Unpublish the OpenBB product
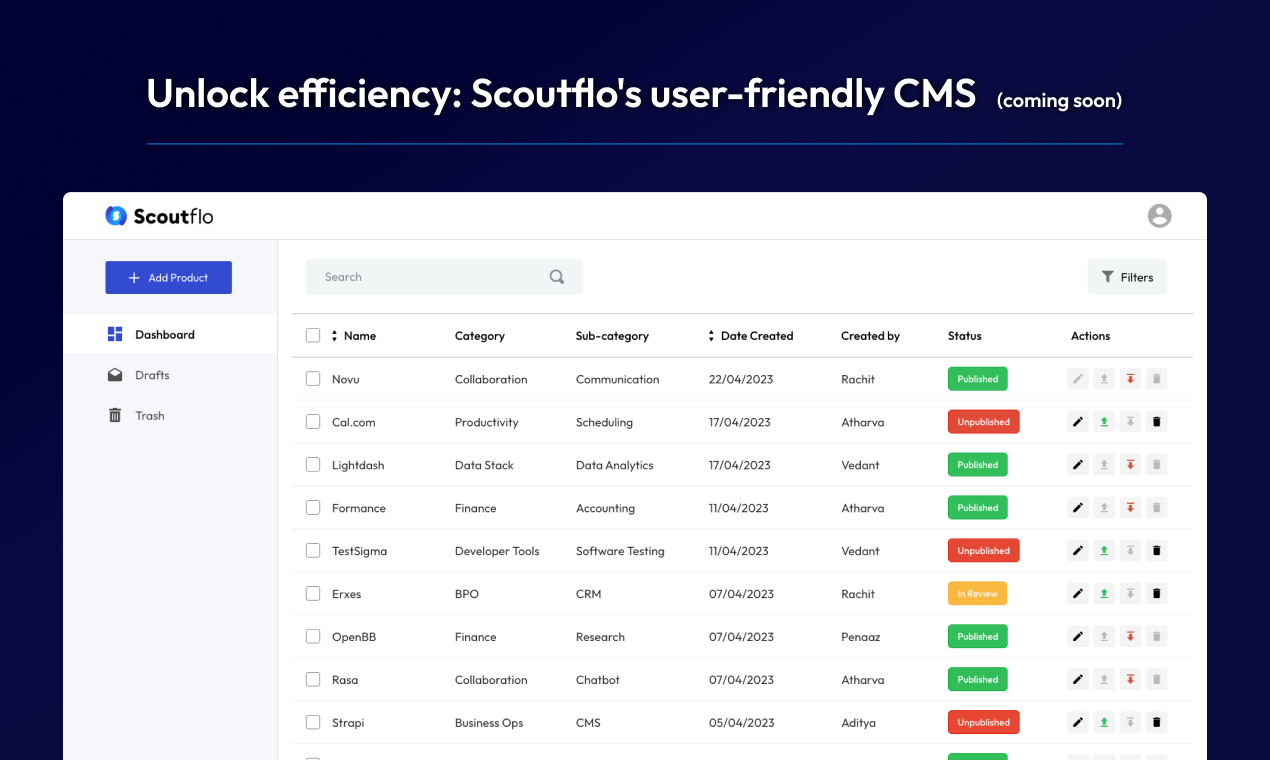 tap(1130, 637)
